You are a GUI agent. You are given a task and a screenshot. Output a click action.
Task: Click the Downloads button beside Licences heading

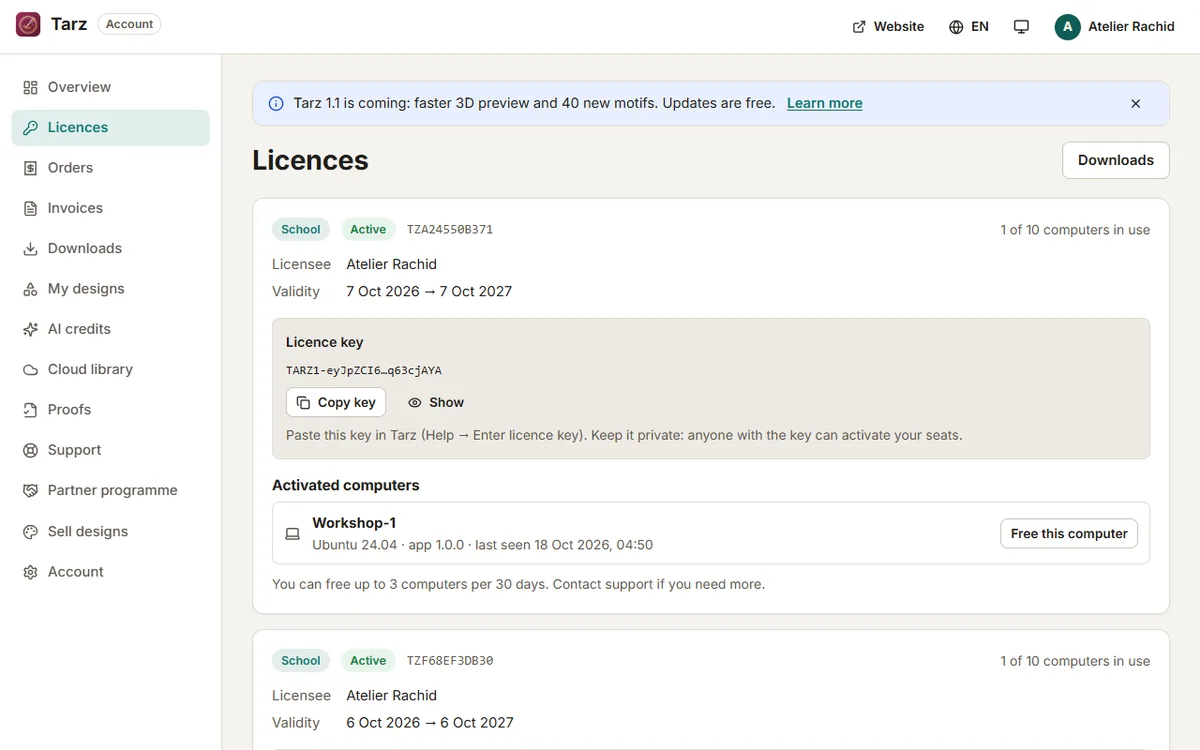(1116, 160)
